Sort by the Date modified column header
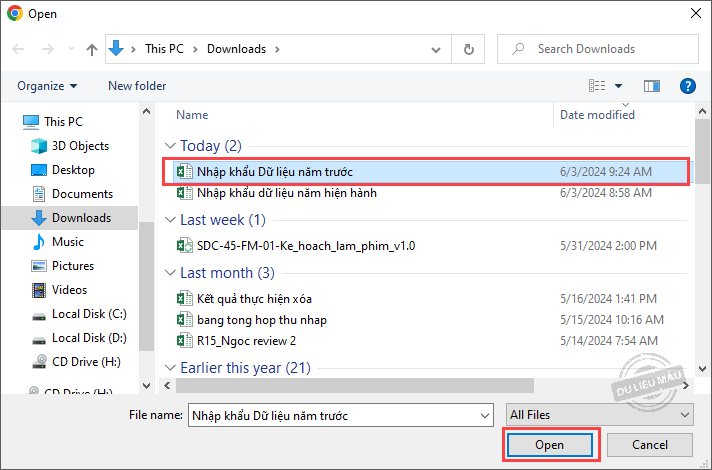The image size is (712, 470). point(597,115)
